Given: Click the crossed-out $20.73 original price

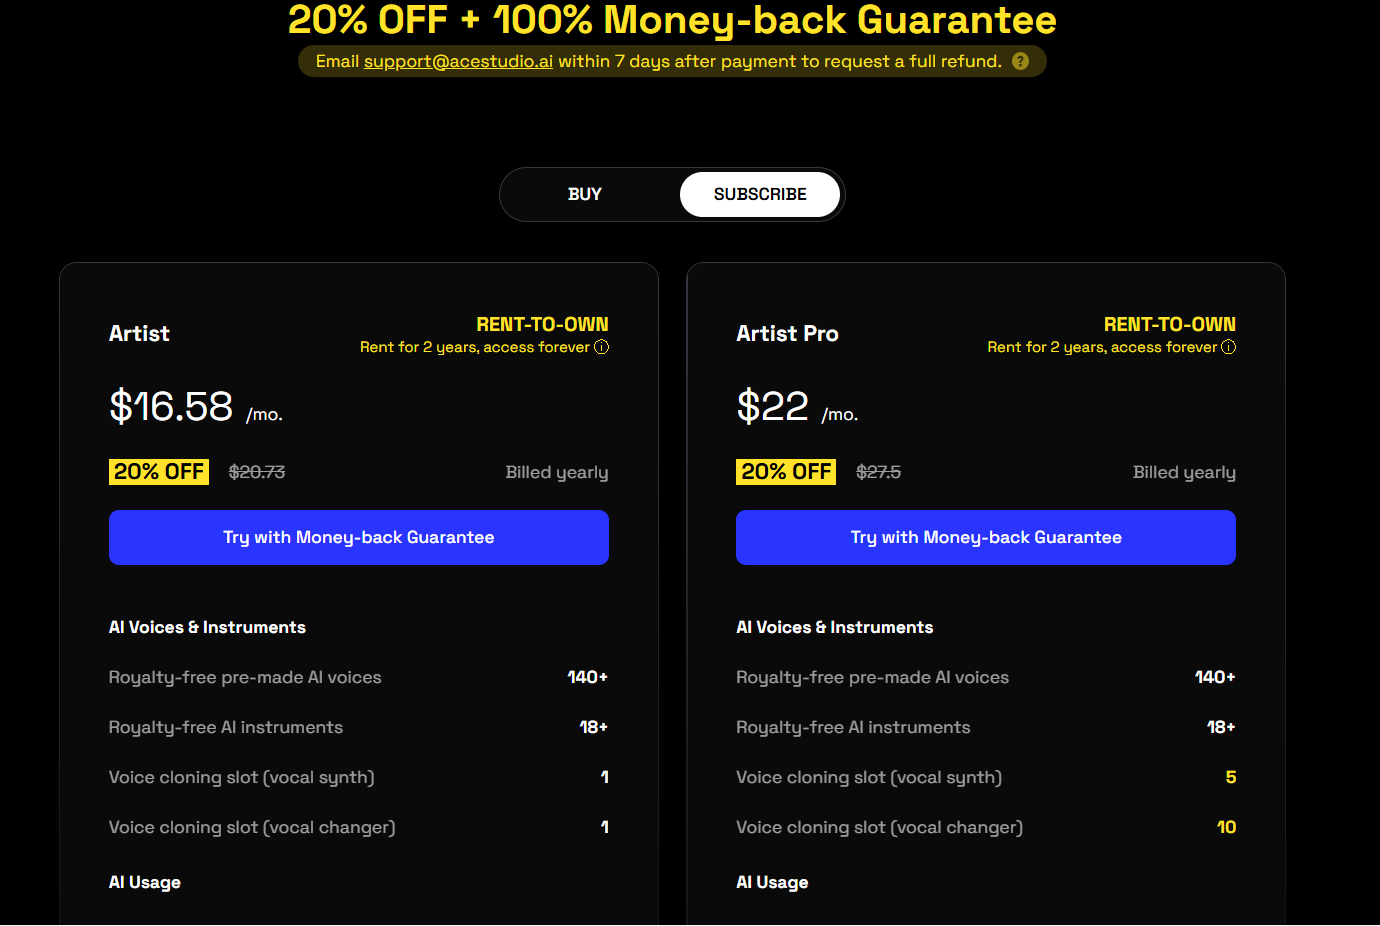Looking at the screenshot, I should (257, 472).
